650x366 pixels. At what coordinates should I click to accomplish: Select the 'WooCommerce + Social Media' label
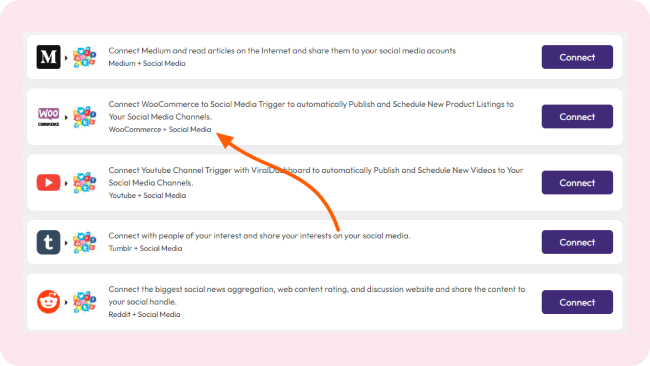160,129
